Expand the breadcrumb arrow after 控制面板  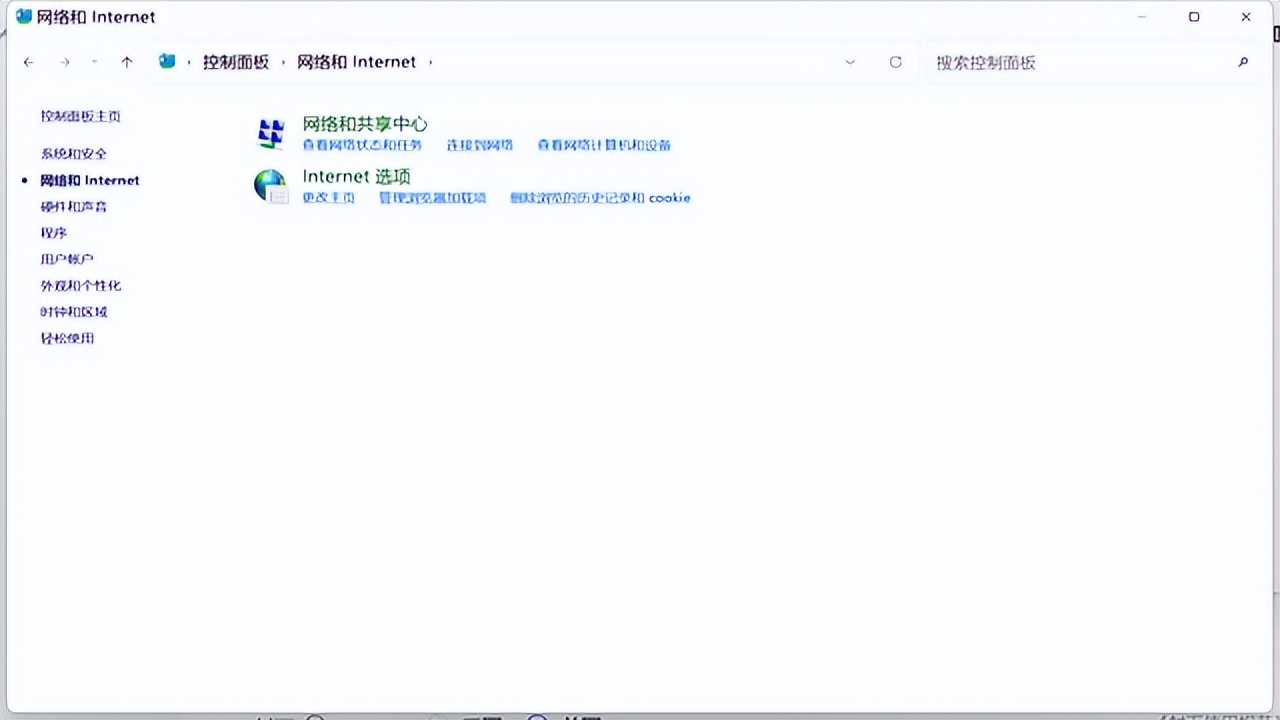point(281,62)
